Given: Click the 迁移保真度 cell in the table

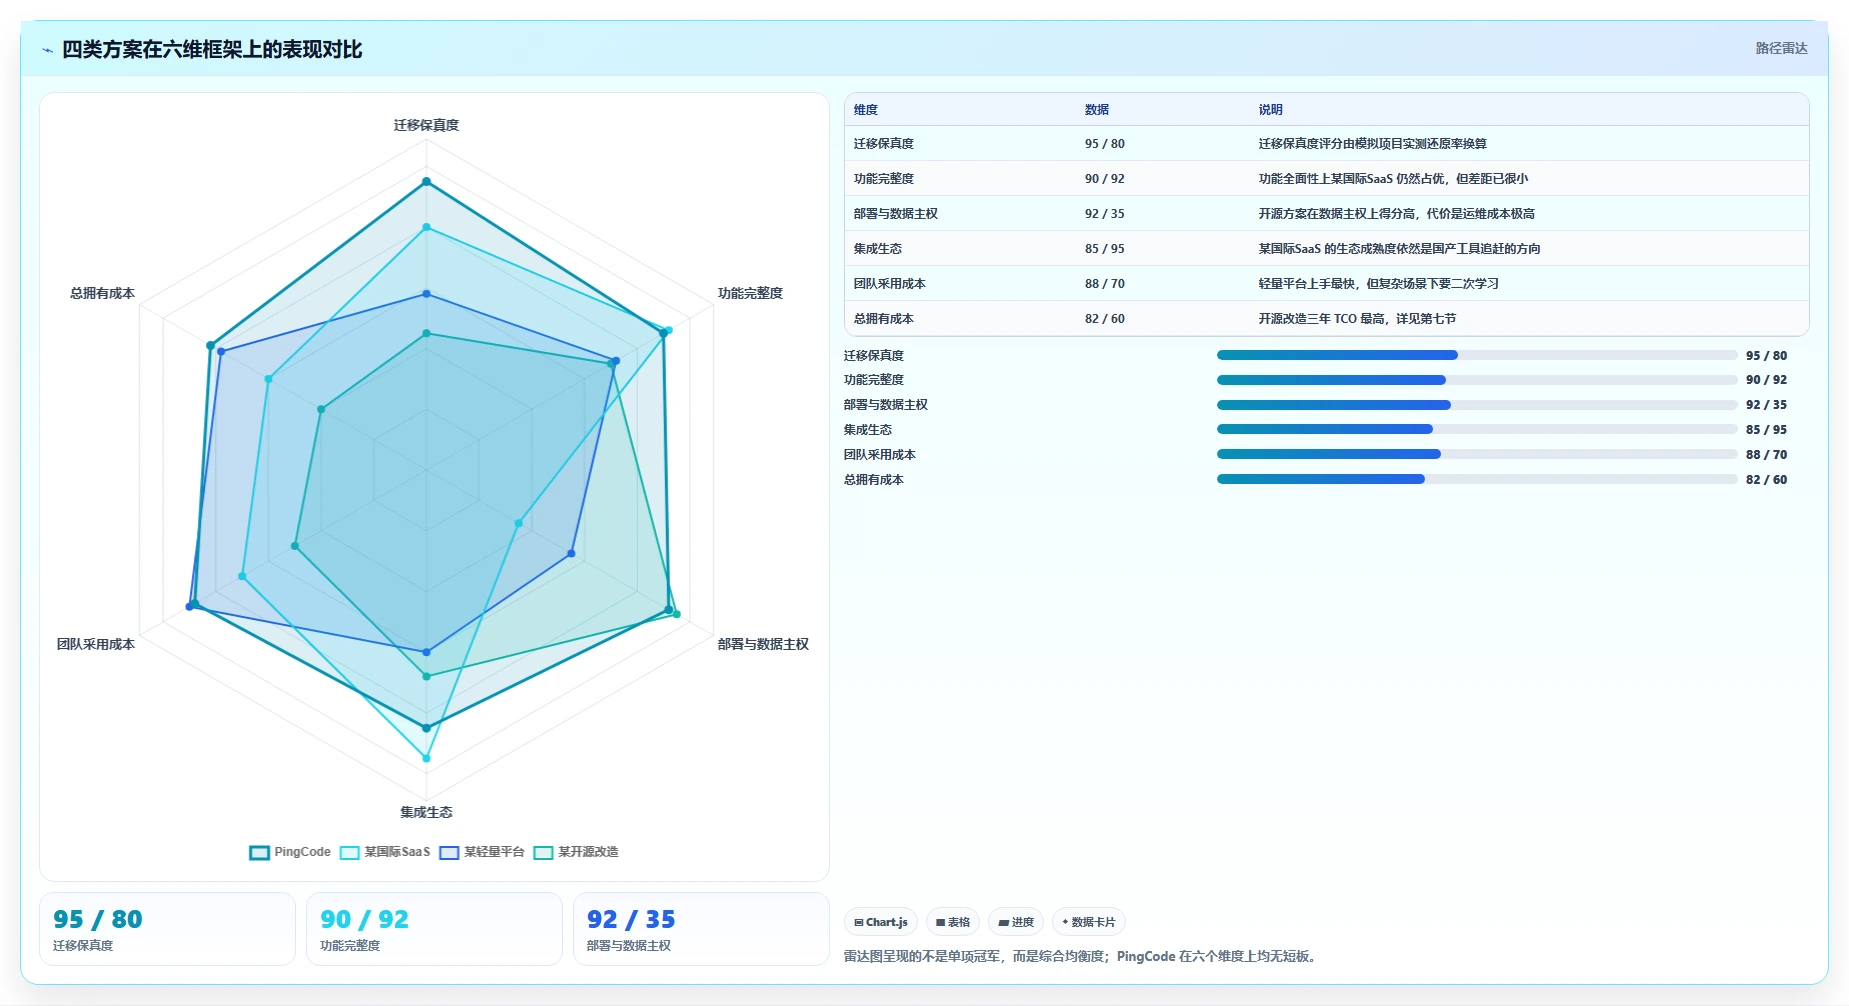Looking at the screenshot, I should coord(884,144).
